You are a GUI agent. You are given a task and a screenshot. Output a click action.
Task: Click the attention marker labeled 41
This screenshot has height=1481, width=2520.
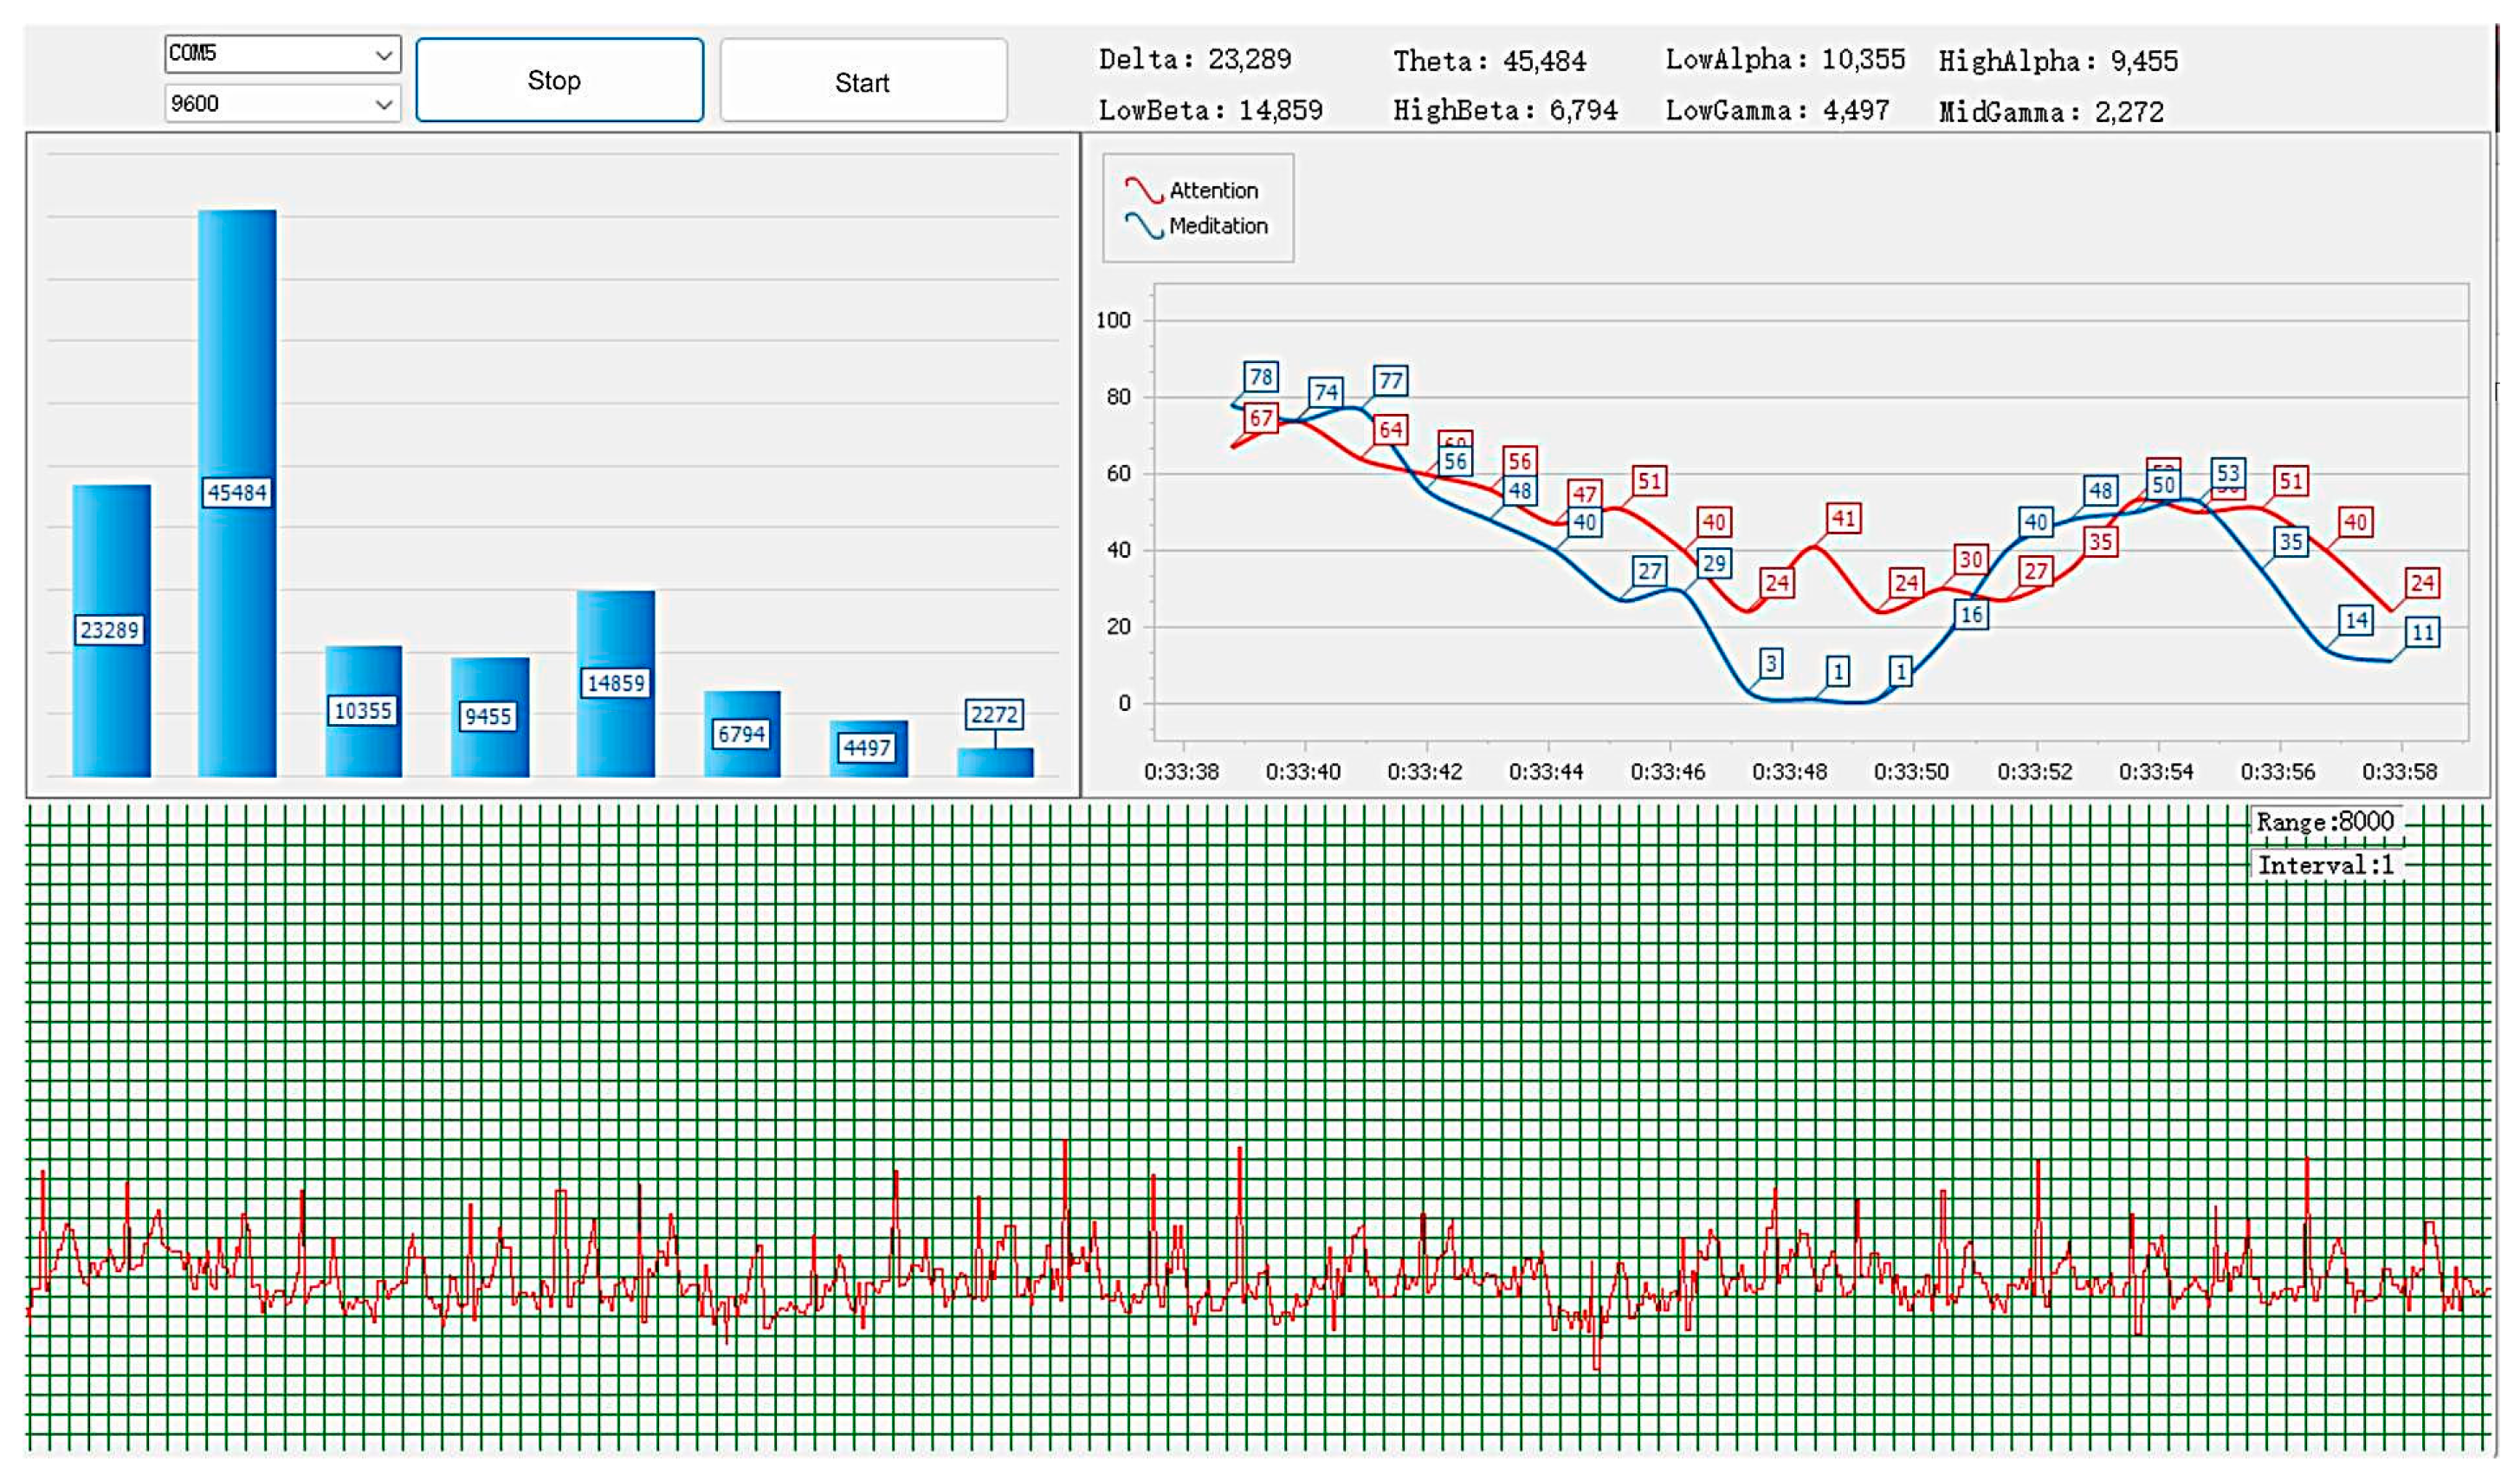pyautogui.click(x=1843, y=518)
